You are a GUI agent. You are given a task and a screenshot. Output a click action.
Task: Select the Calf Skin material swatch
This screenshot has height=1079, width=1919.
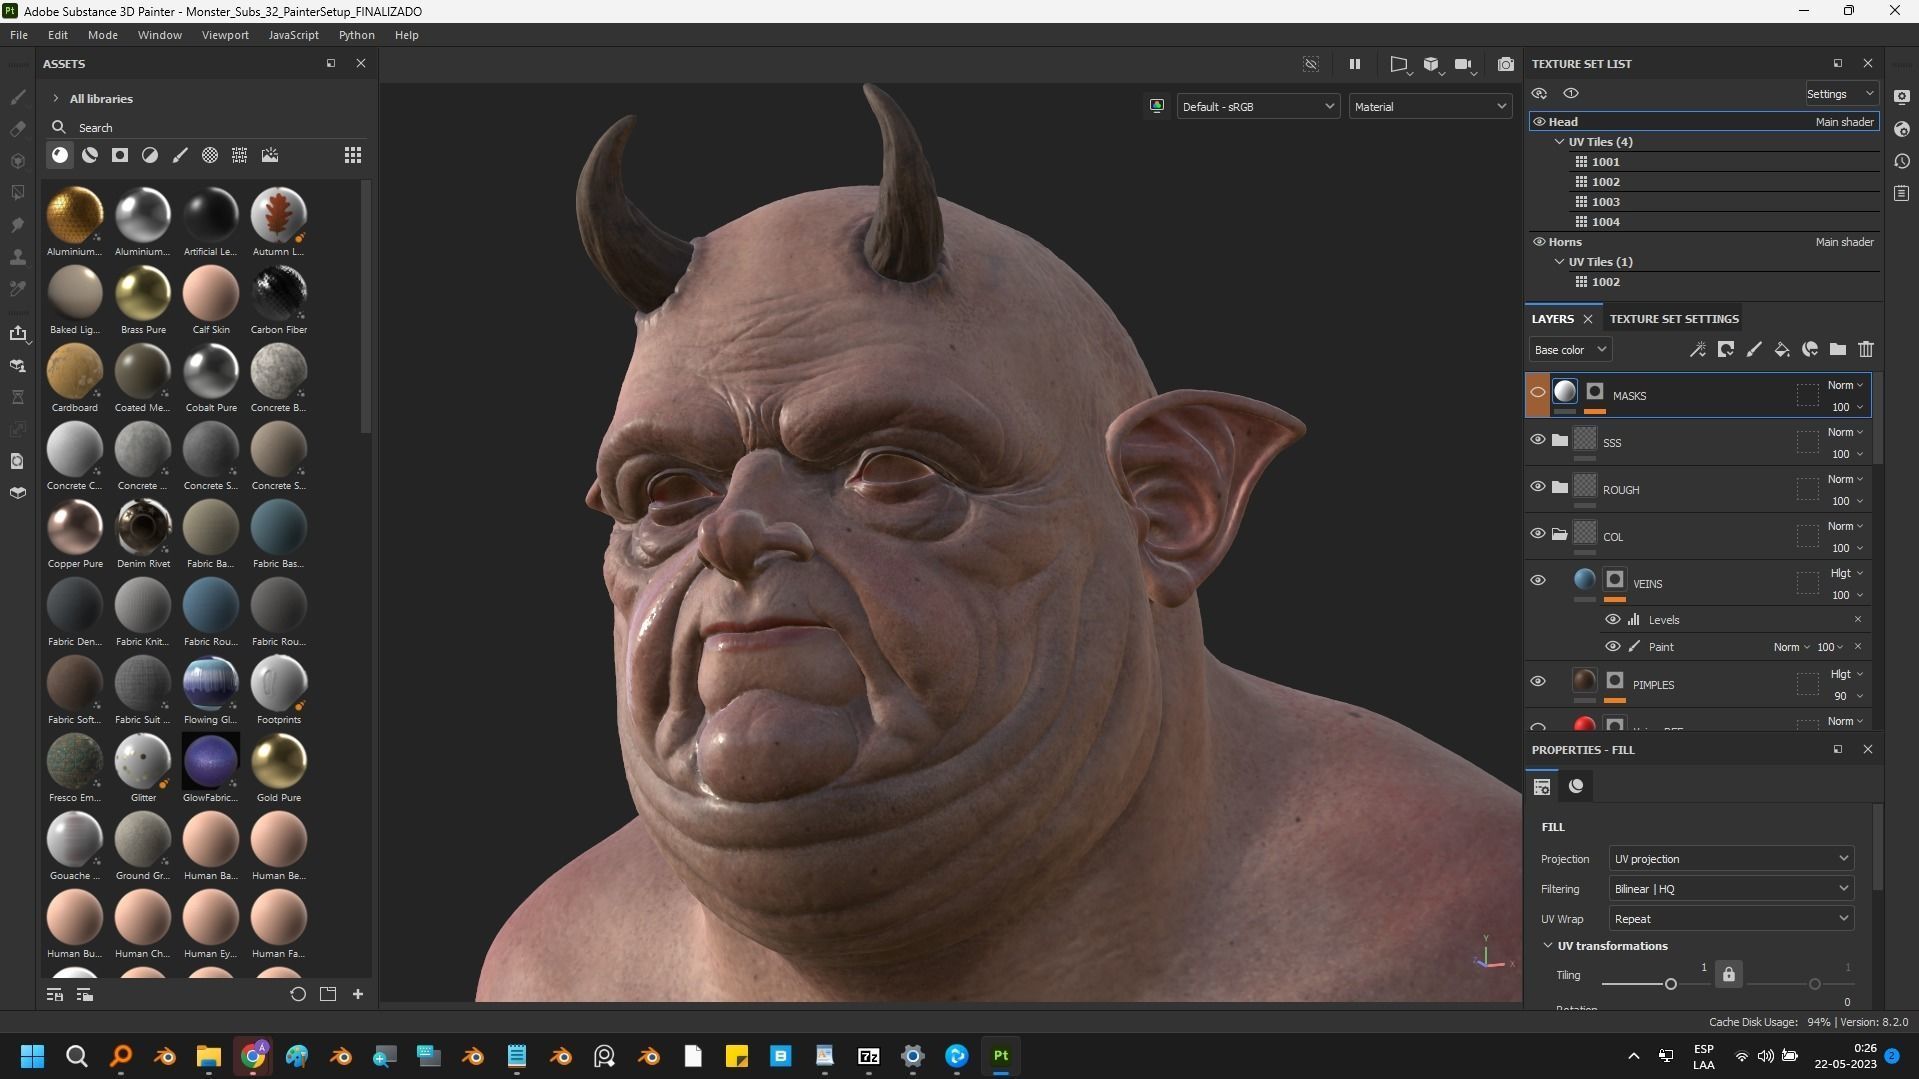point(211,293)
